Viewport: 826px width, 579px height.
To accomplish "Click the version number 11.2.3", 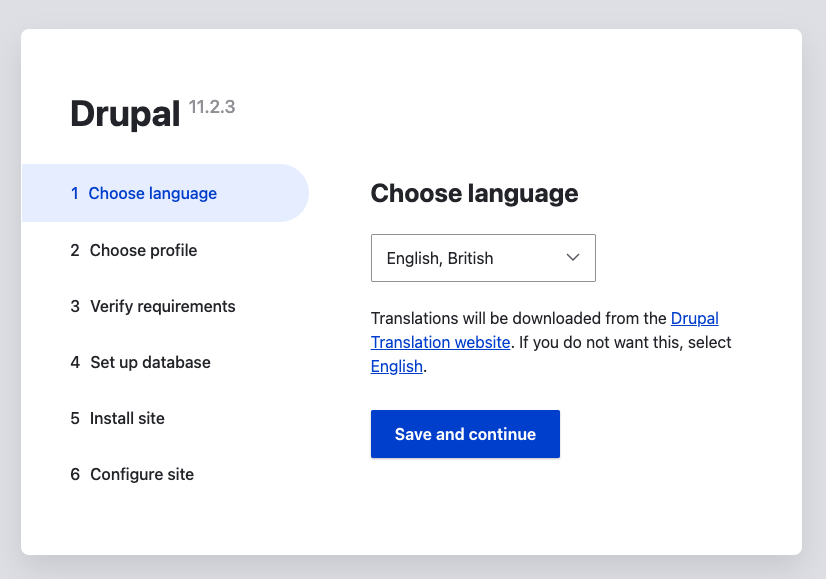I will pos(211,106).
